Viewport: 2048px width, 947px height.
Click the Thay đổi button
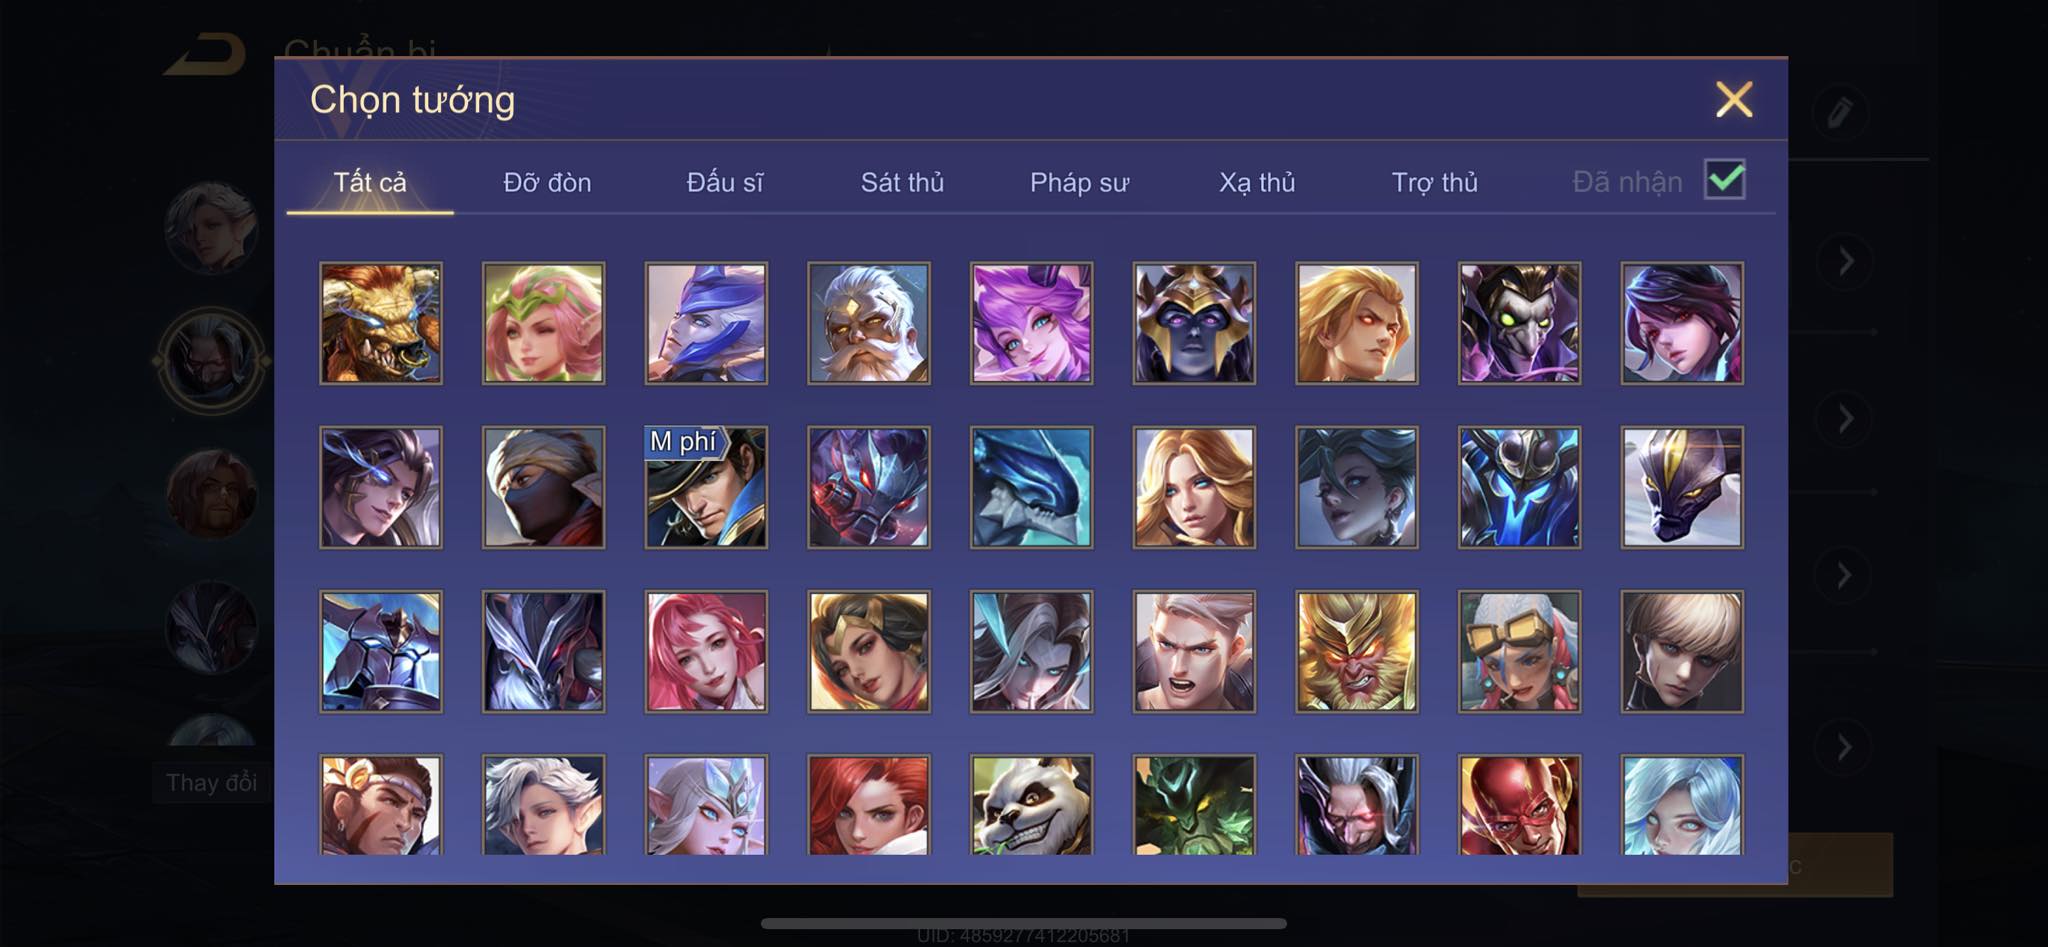pyautogui.click(x=211, y=782)
